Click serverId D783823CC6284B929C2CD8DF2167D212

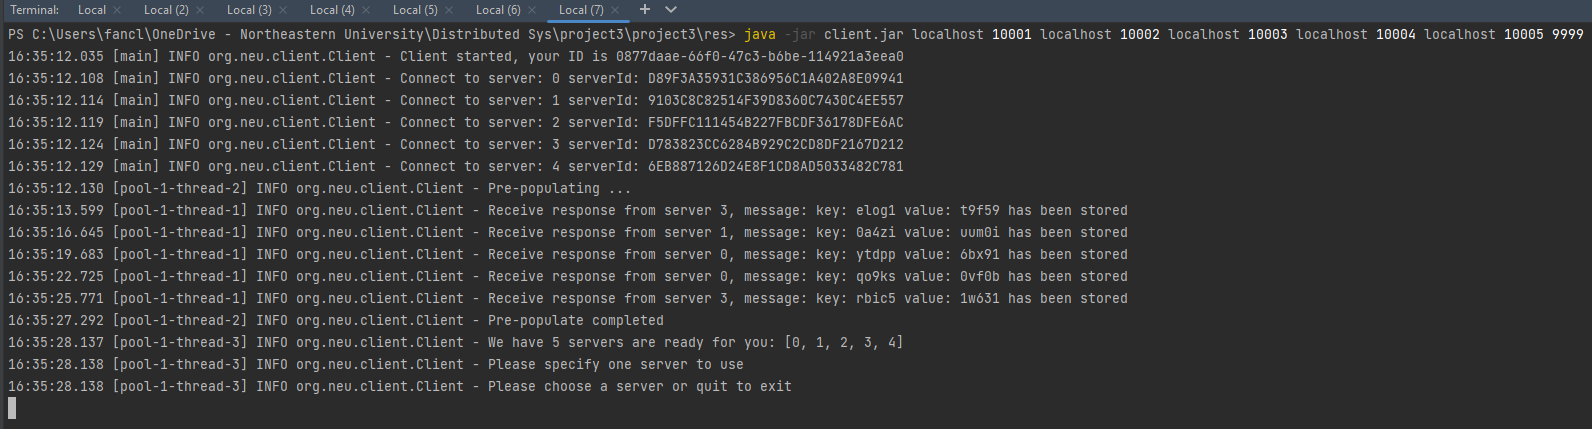click(776, 144)
